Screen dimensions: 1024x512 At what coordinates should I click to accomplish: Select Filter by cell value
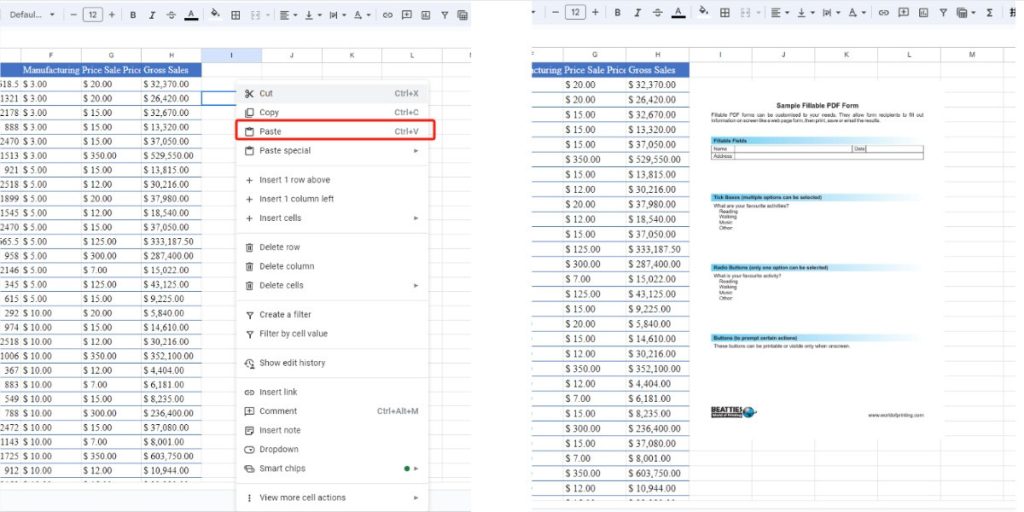[332, 334]
